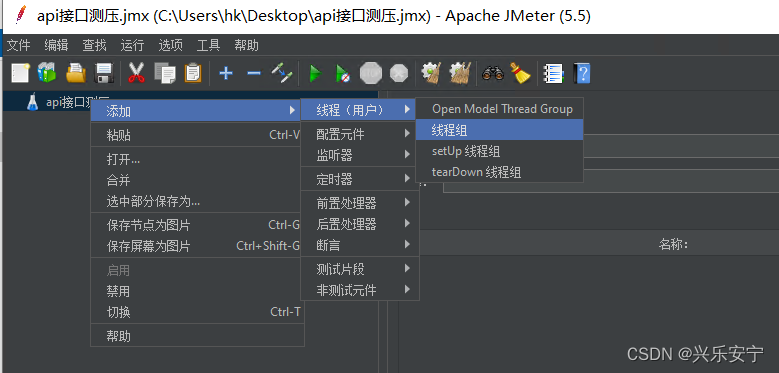The height and width of the screenshot is (373, 779).
Task: Click the Cut scissors icon
Action: coord(136,74)
